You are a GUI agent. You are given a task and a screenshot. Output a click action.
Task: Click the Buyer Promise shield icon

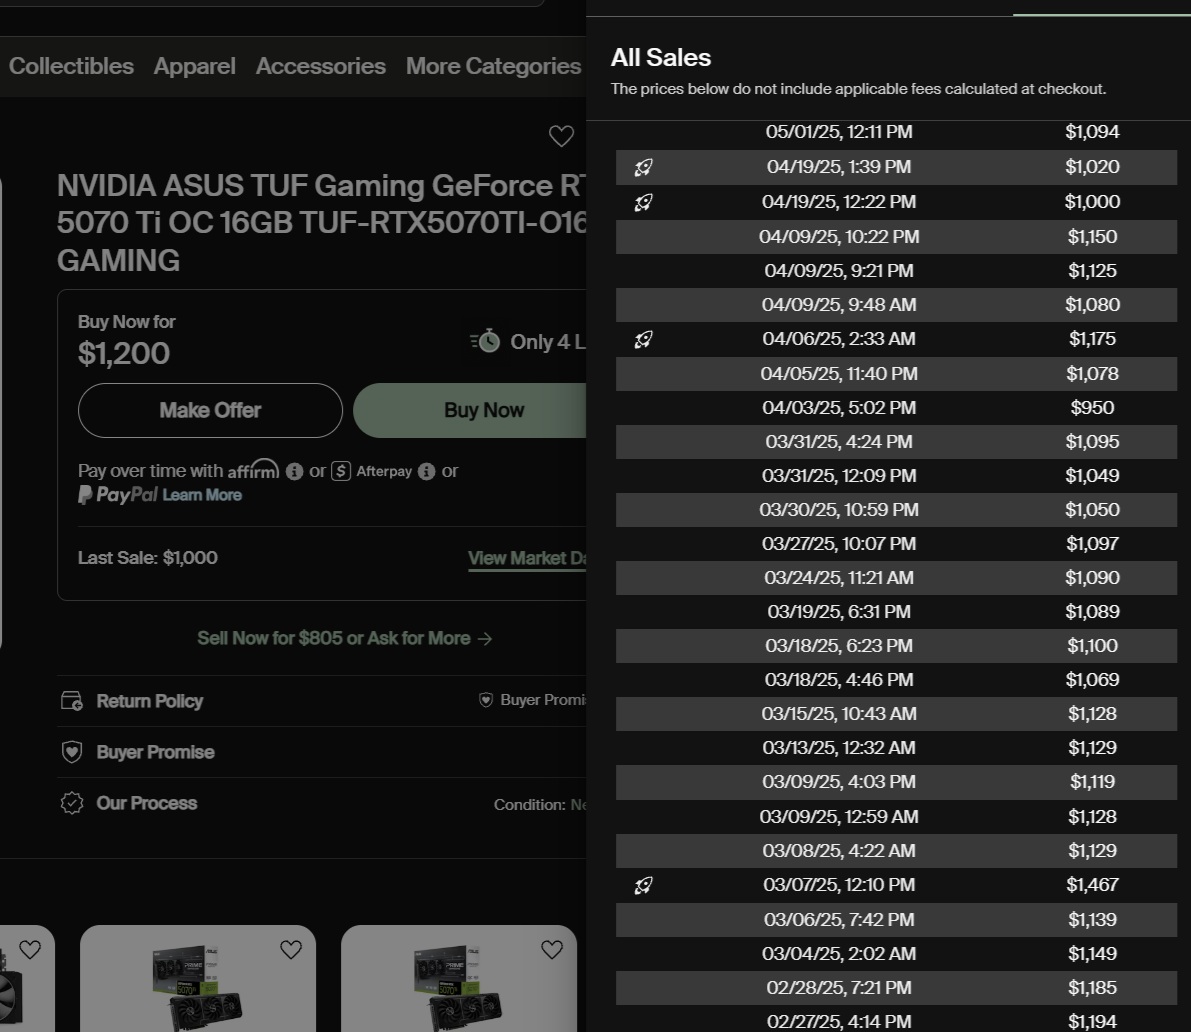(72, 752)
